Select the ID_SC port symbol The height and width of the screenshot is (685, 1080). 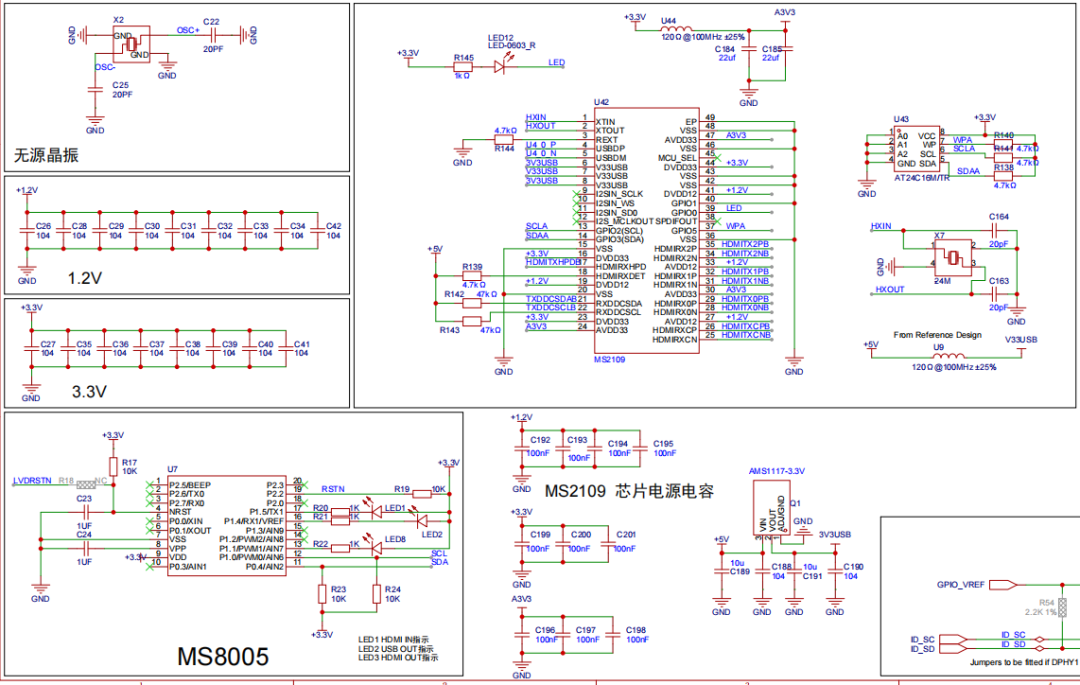[x=953, y=640]
